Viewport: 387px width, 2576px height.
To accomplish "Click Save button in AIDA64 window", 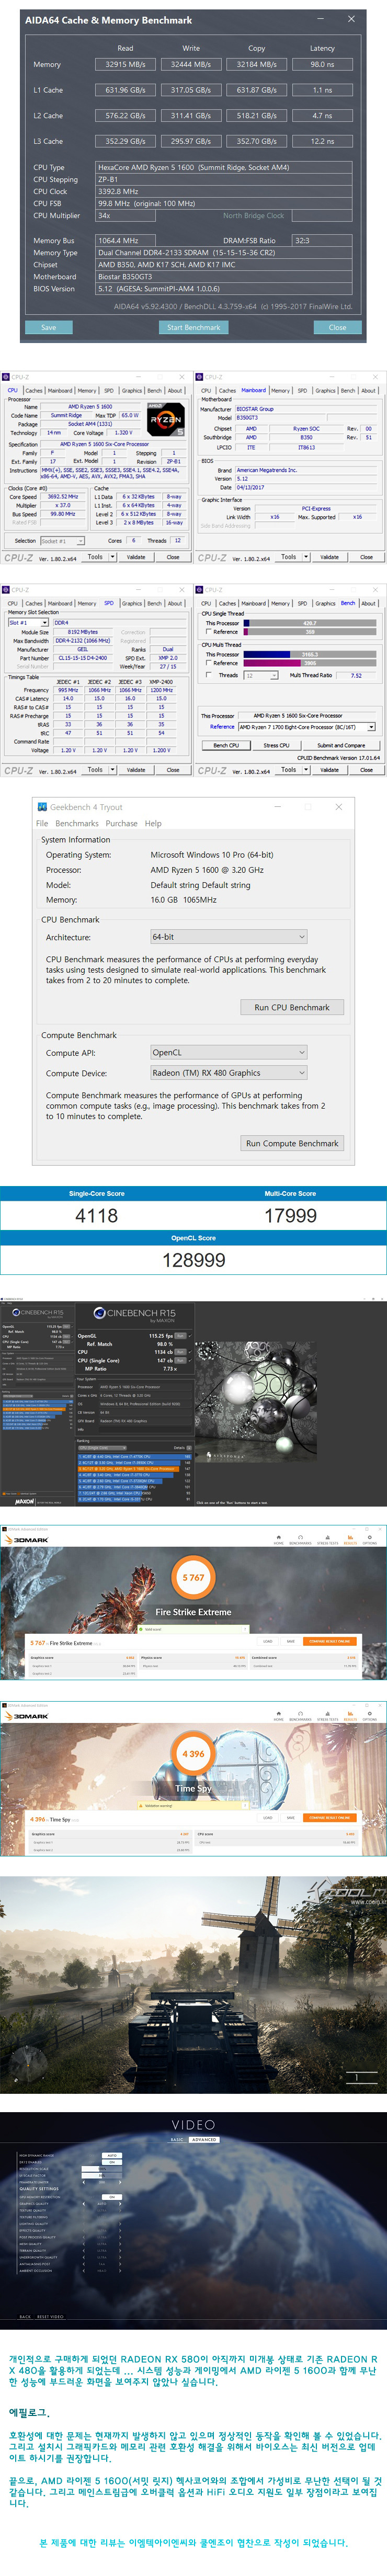I will [x=48, y=327].
